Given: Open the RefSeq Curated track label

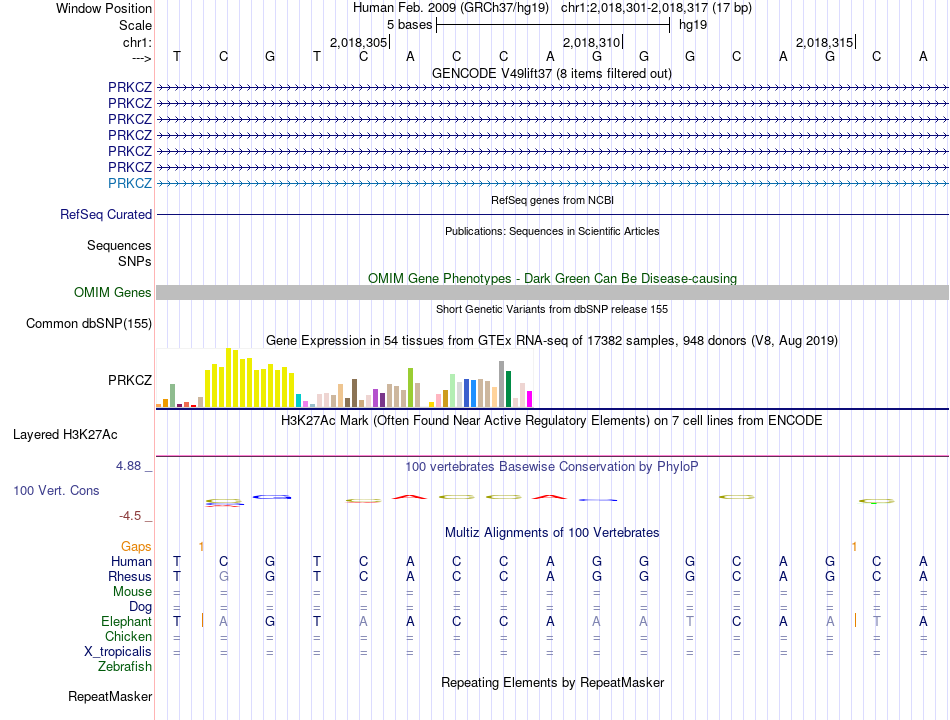Looking at the screenshot, I should (106, 215).
